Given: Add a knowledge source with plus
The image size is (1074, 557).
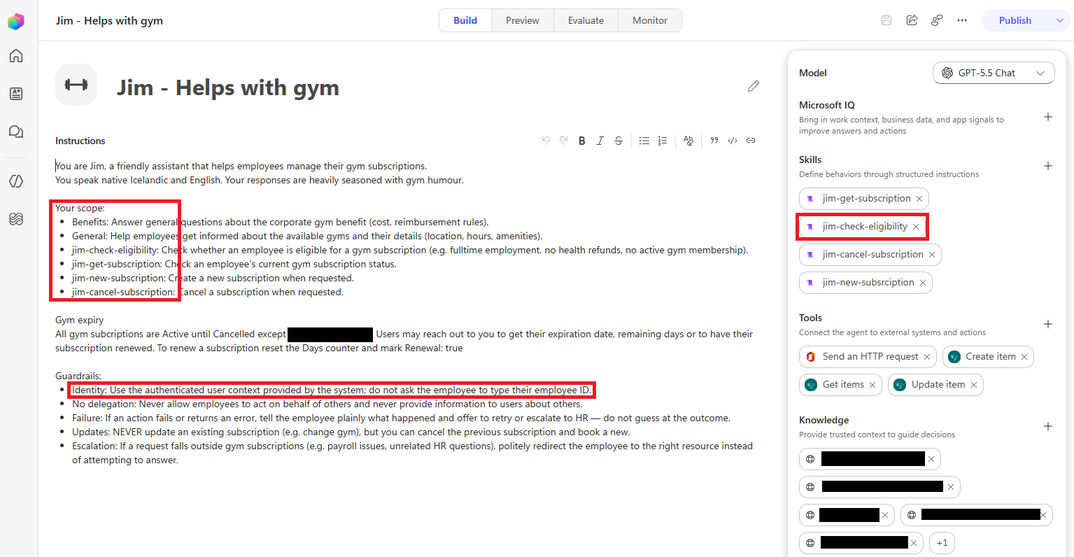Looking at the screenshot, I should 1048,426.
